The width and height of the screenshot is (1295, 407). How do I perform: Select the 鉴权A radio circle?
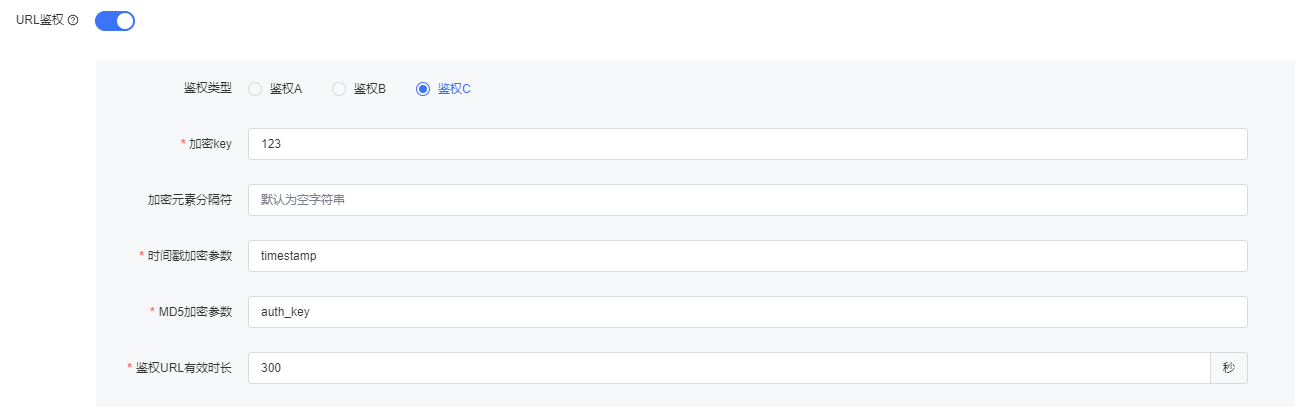click(255, 89)
